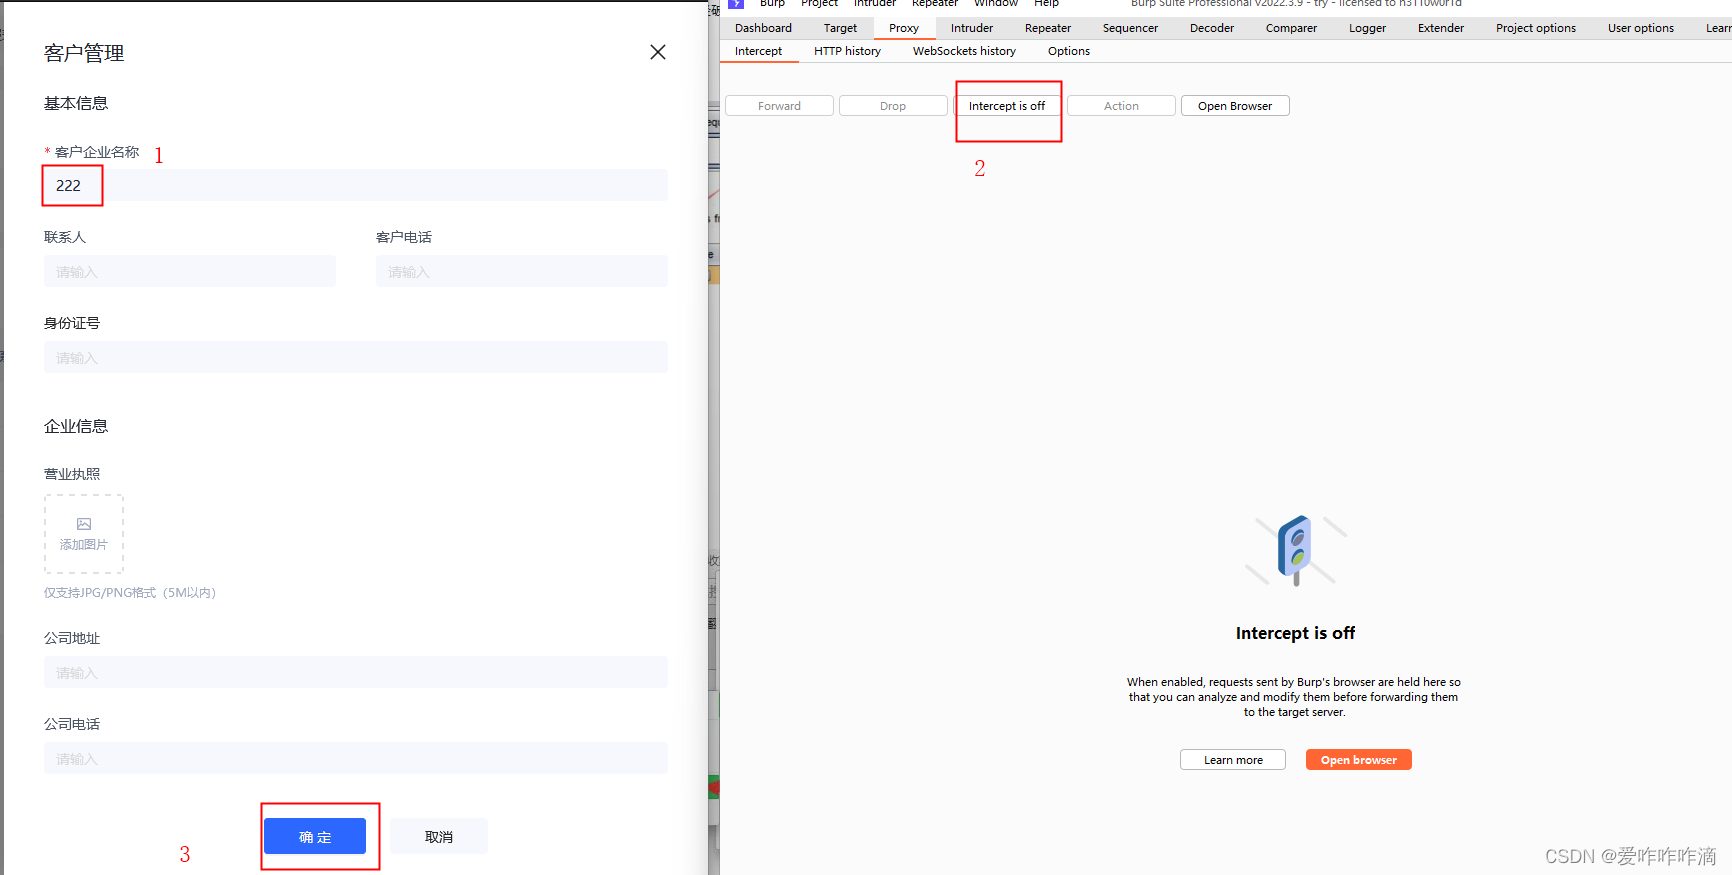Open the Intruder menu in menu bar
Viewport: 1732px width, 875px height.
click(x=875, y=4)
